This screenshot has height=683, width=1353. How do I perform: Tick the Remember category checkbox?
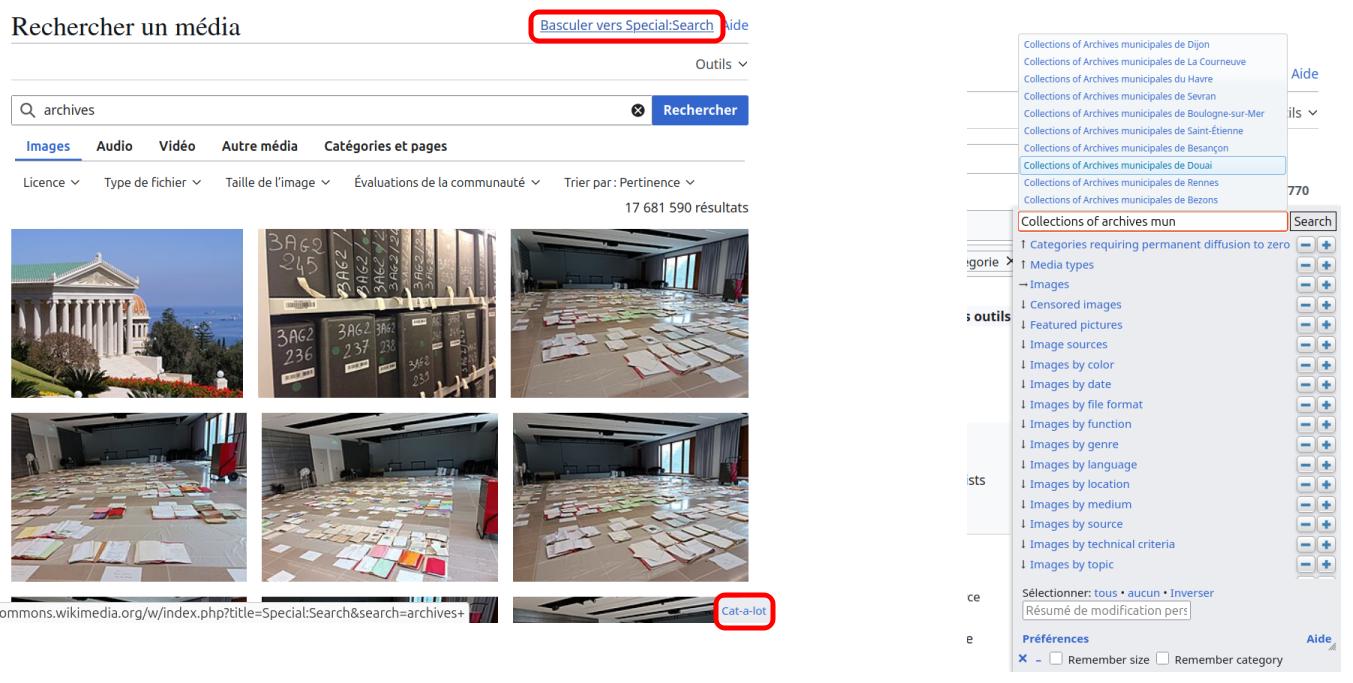(1163, 659)
